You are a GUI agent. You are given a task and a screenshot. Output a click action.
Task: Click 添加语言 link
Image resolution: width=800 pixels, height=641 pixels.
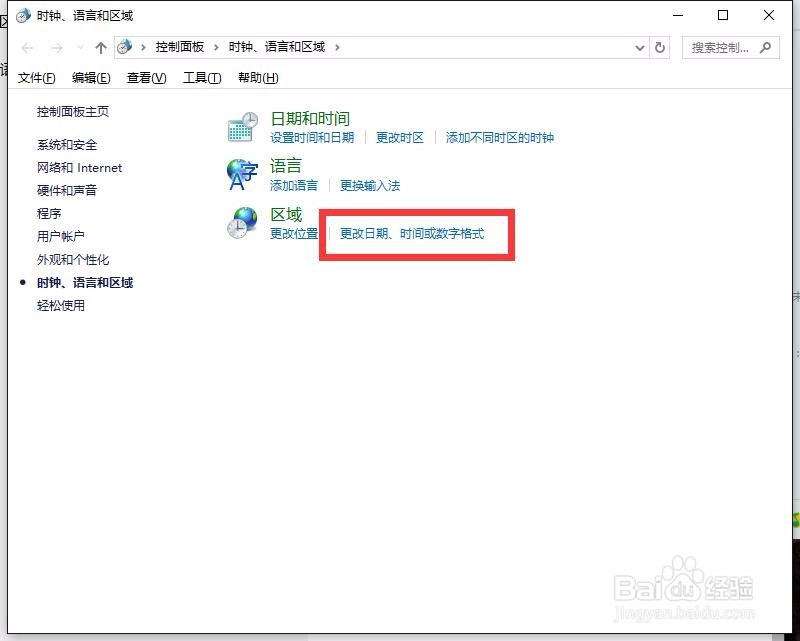coord(294,185)
